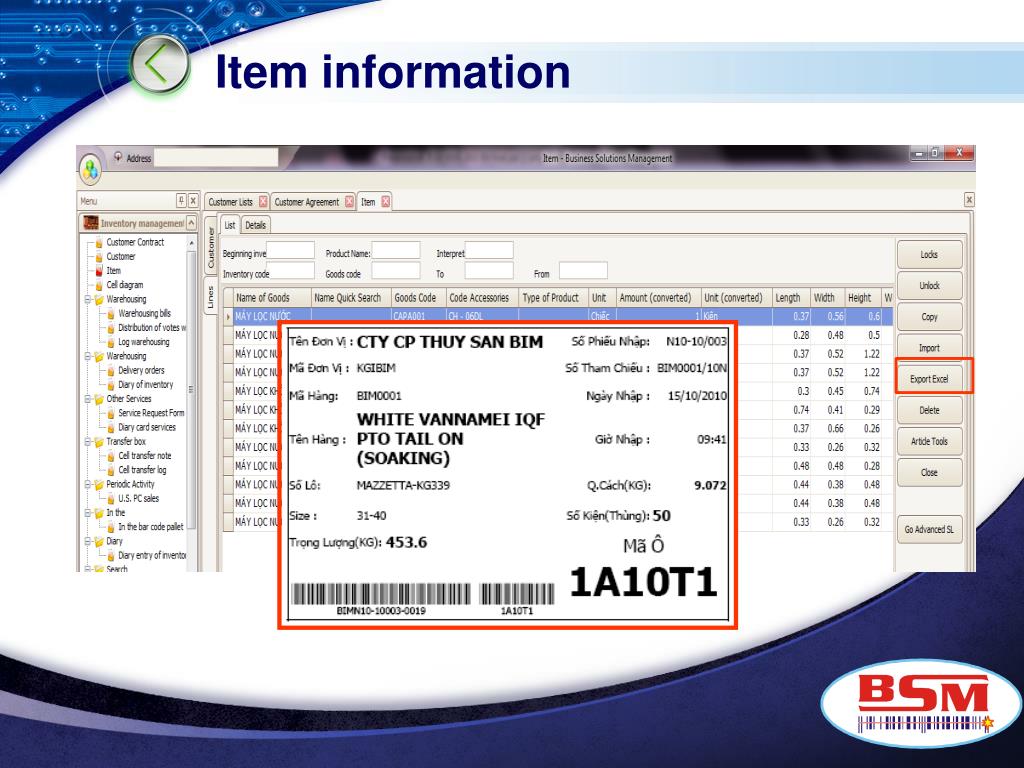Open Cell transfer log tree item
1024x768 pixels.
coord(142,470)
